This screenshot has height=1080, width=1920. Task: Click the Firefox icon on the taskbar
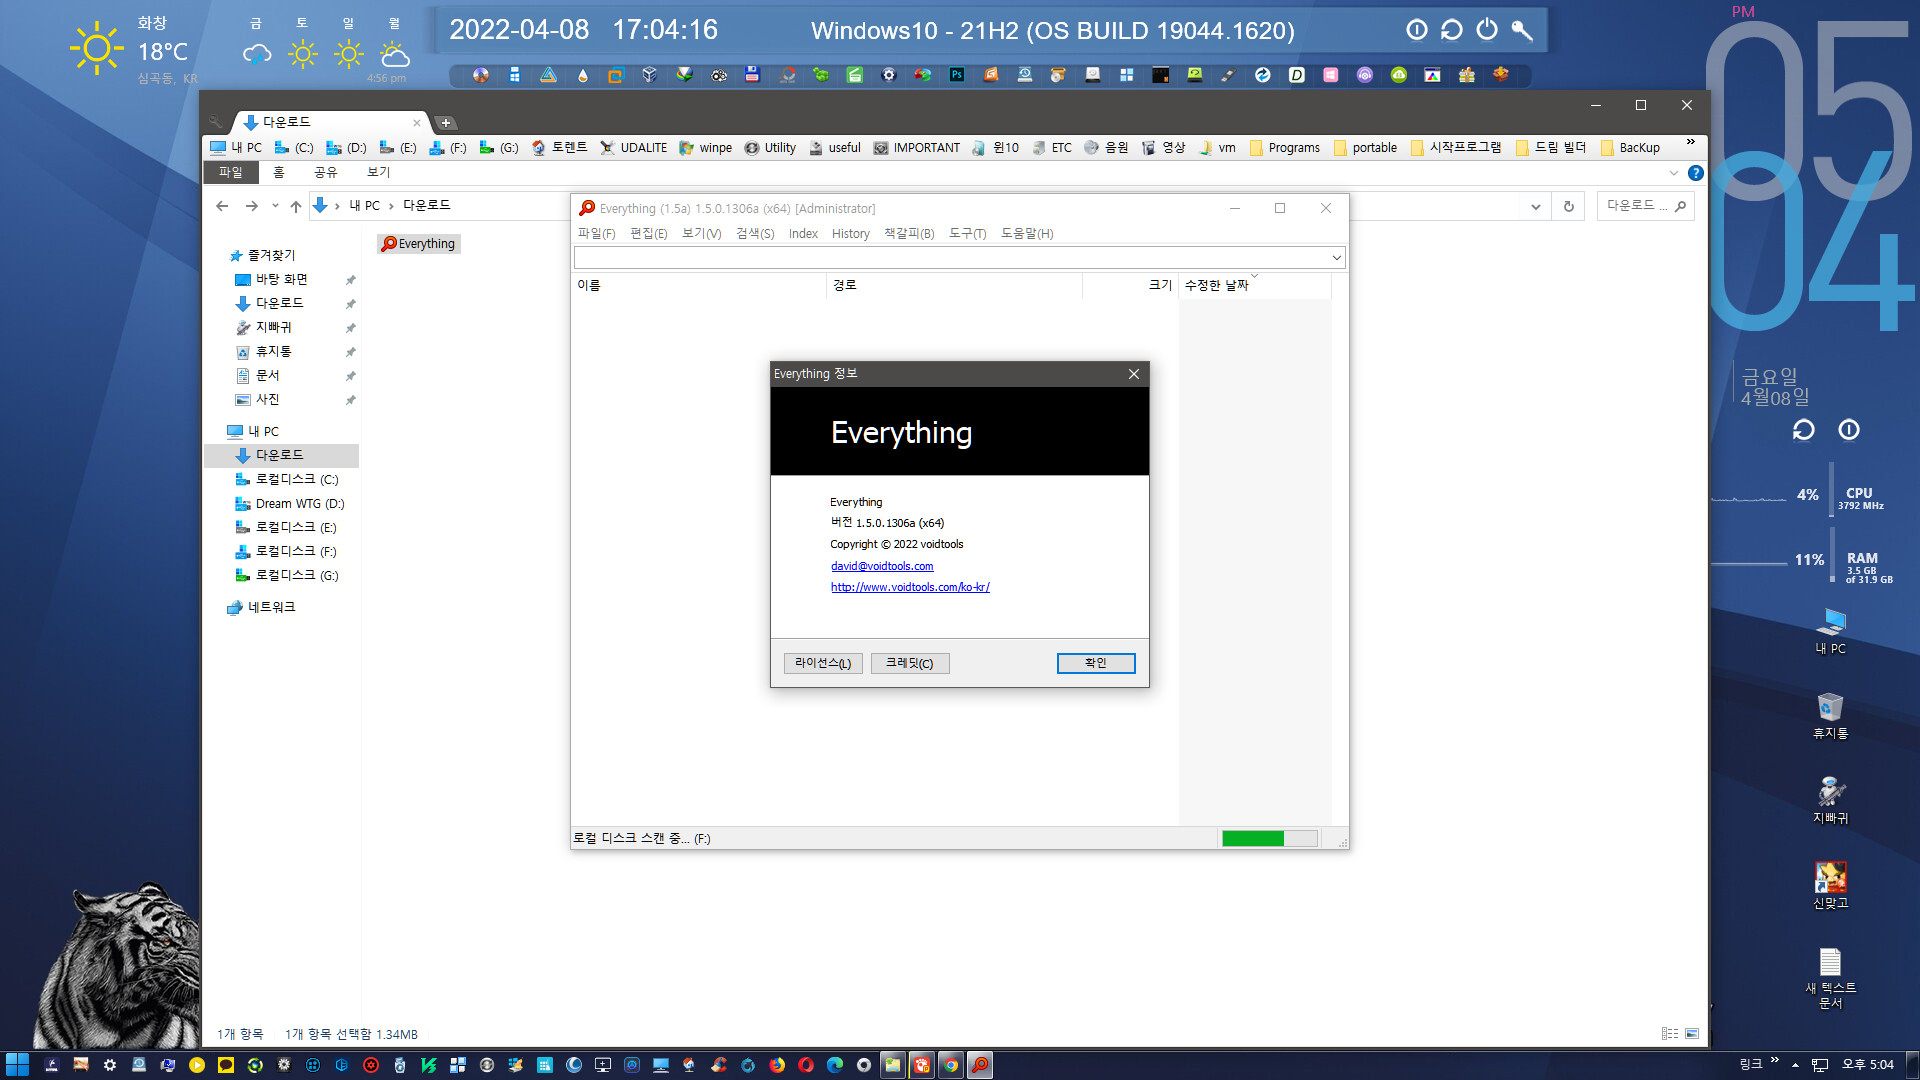pyautogui.click(x=777, y=1065)
